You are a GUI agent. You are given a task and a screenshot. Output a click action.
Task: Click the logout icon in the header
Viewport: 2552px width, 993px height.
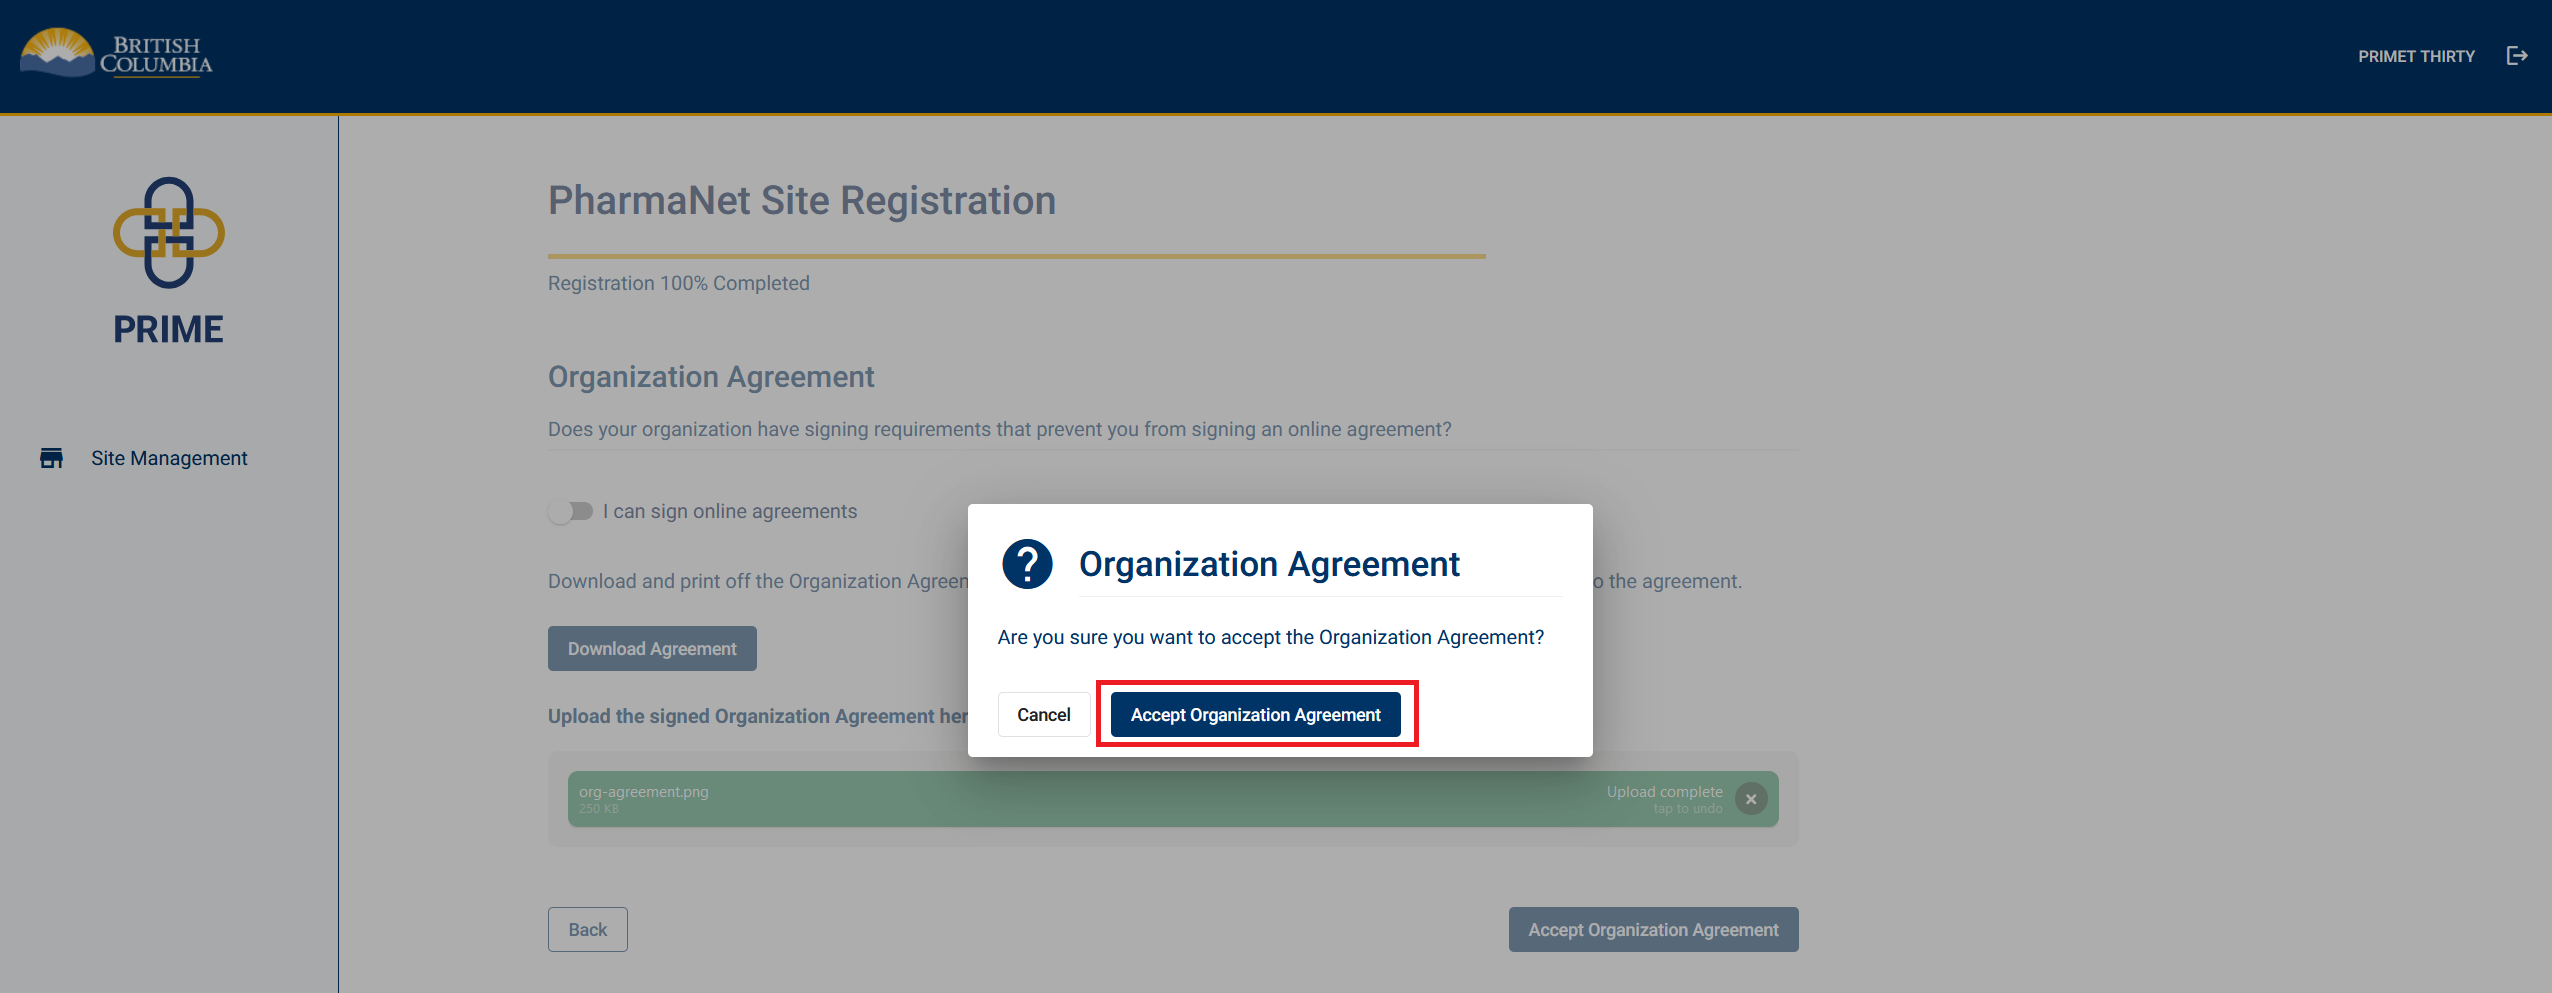(2517, 55)
